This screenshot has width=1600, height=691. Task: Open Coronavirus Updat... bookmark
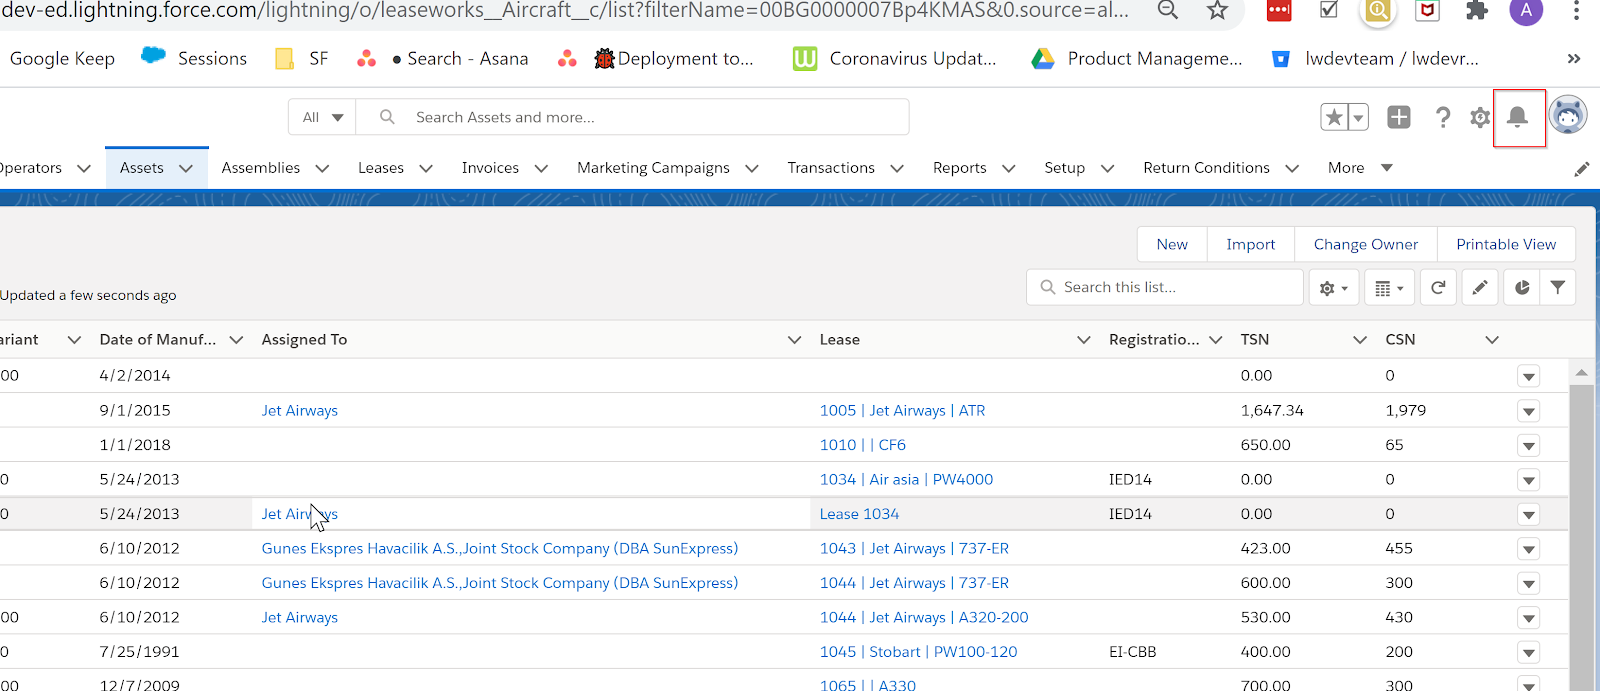point(895,59)
